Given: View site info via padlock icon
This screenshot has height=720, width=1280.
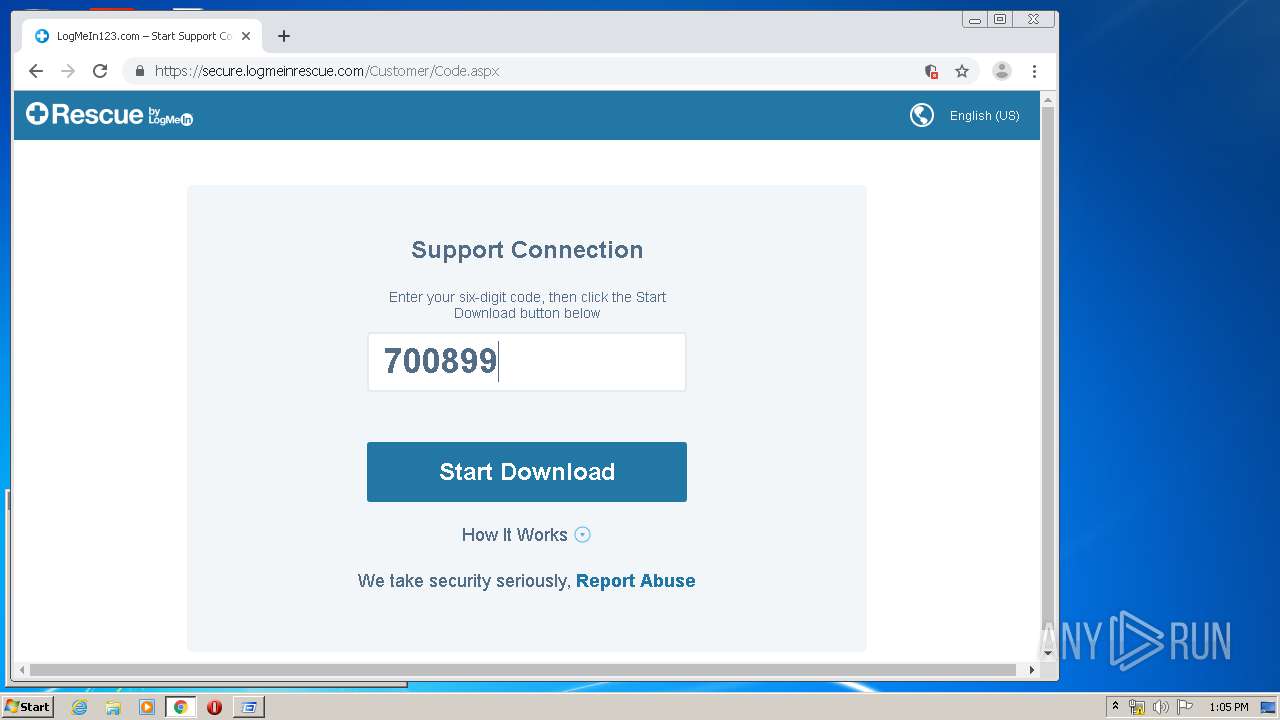Looking at the screenshot, I should 139,71.
